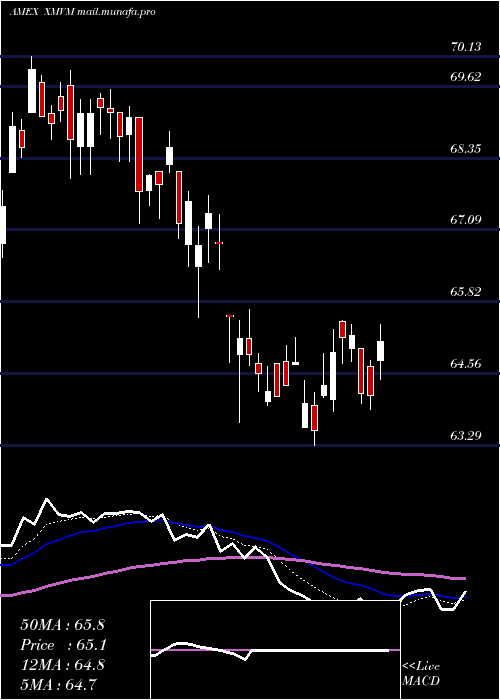Select the 65.82 price level label
500x700 pixels.
pos(466,292)
